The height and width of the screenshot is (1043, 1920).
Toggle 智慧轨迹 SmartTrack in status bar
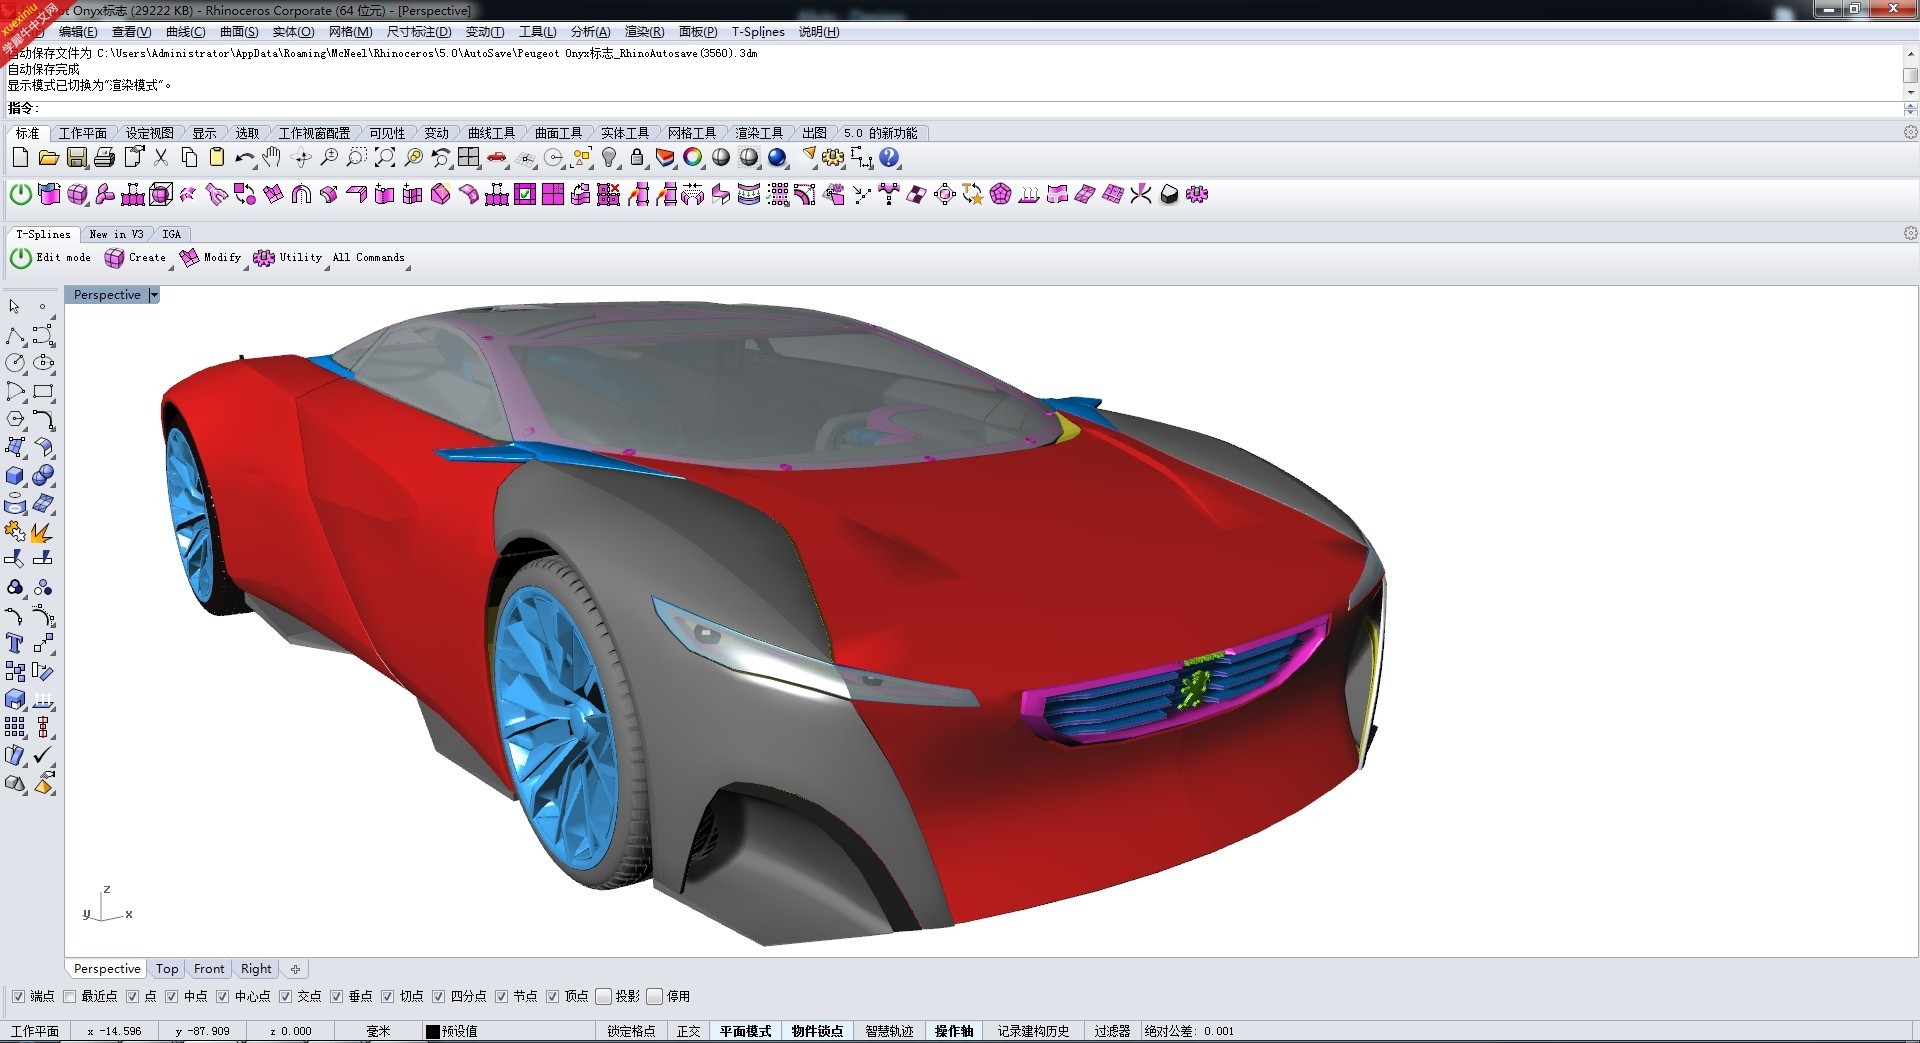(x=889, y=1031)
